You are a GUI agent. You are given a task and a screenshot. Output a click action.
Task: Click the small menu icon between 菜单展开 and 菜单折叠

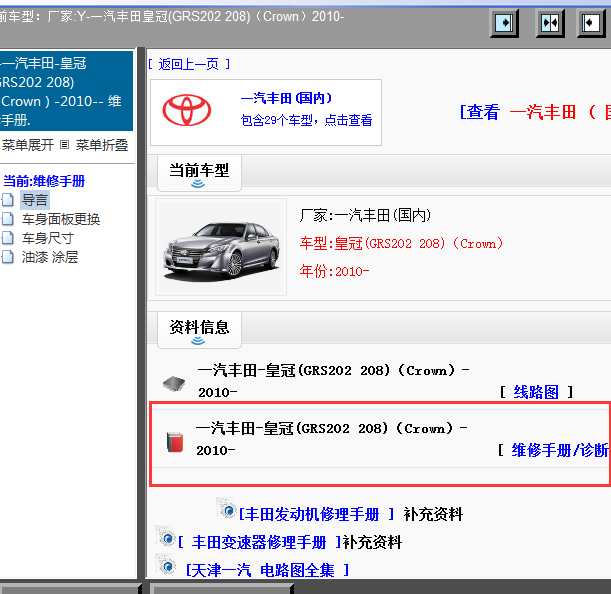[64, 145]
